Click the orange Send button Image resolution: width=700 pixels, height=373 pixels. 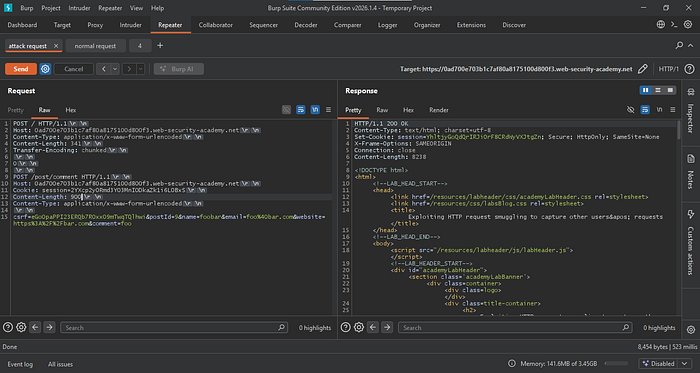tap(21, 69)
